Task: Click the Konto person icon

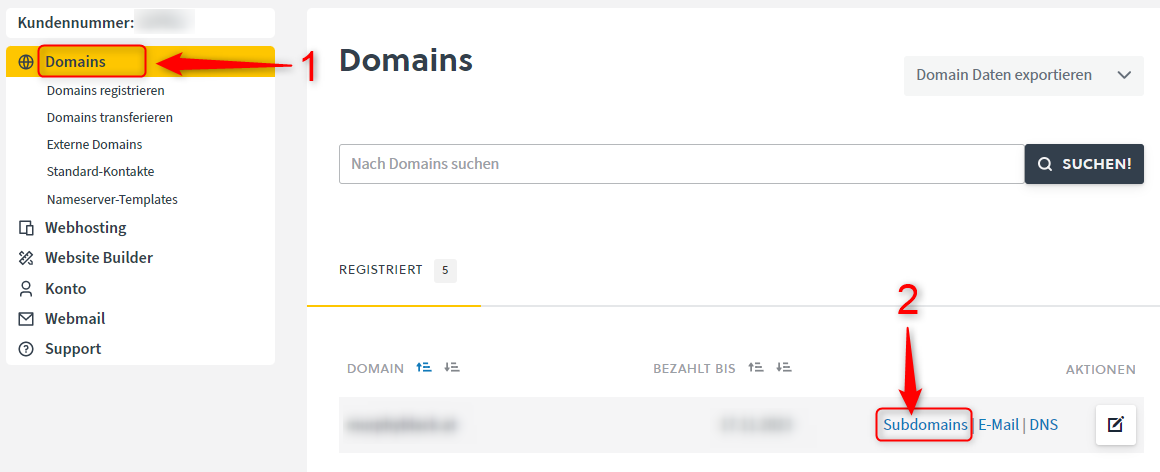Action: point(26,289)
